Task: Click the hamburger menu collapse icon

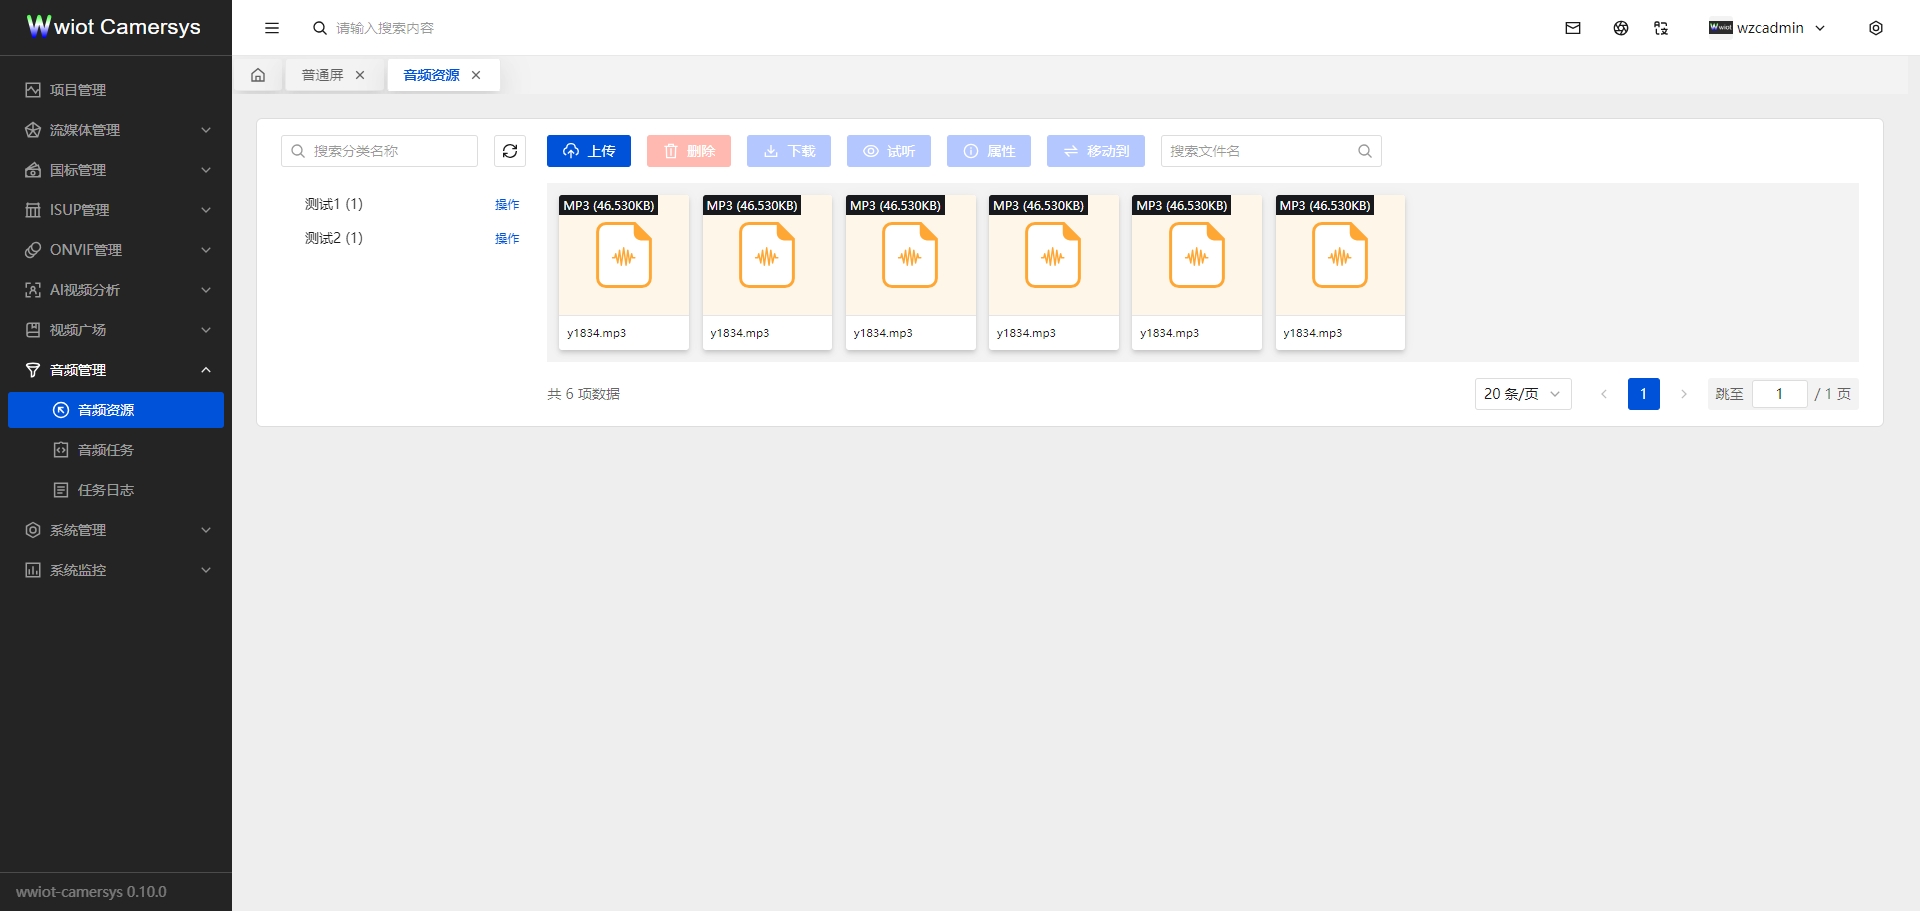Action: 272,28
